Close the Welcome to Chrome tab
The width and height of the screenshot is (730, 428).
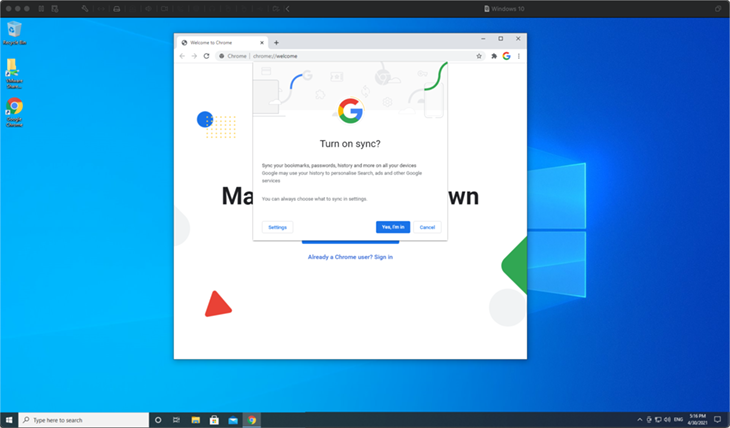click(x=262, y=43)
